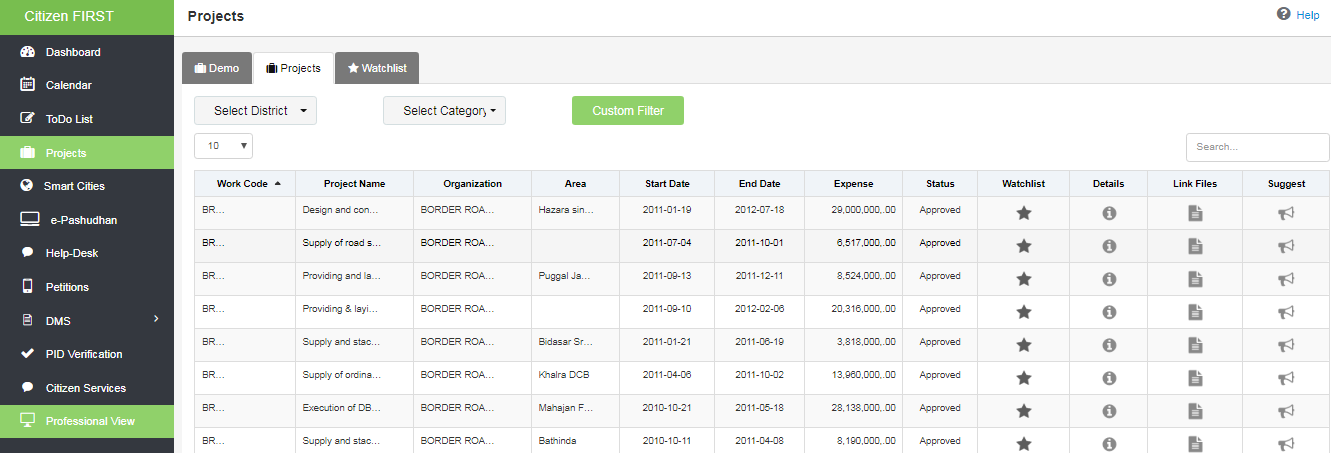Expand the rows-per-page dropdown showing 10
This screenshot has height=453, width=1331.
click(x=223, y=146)
